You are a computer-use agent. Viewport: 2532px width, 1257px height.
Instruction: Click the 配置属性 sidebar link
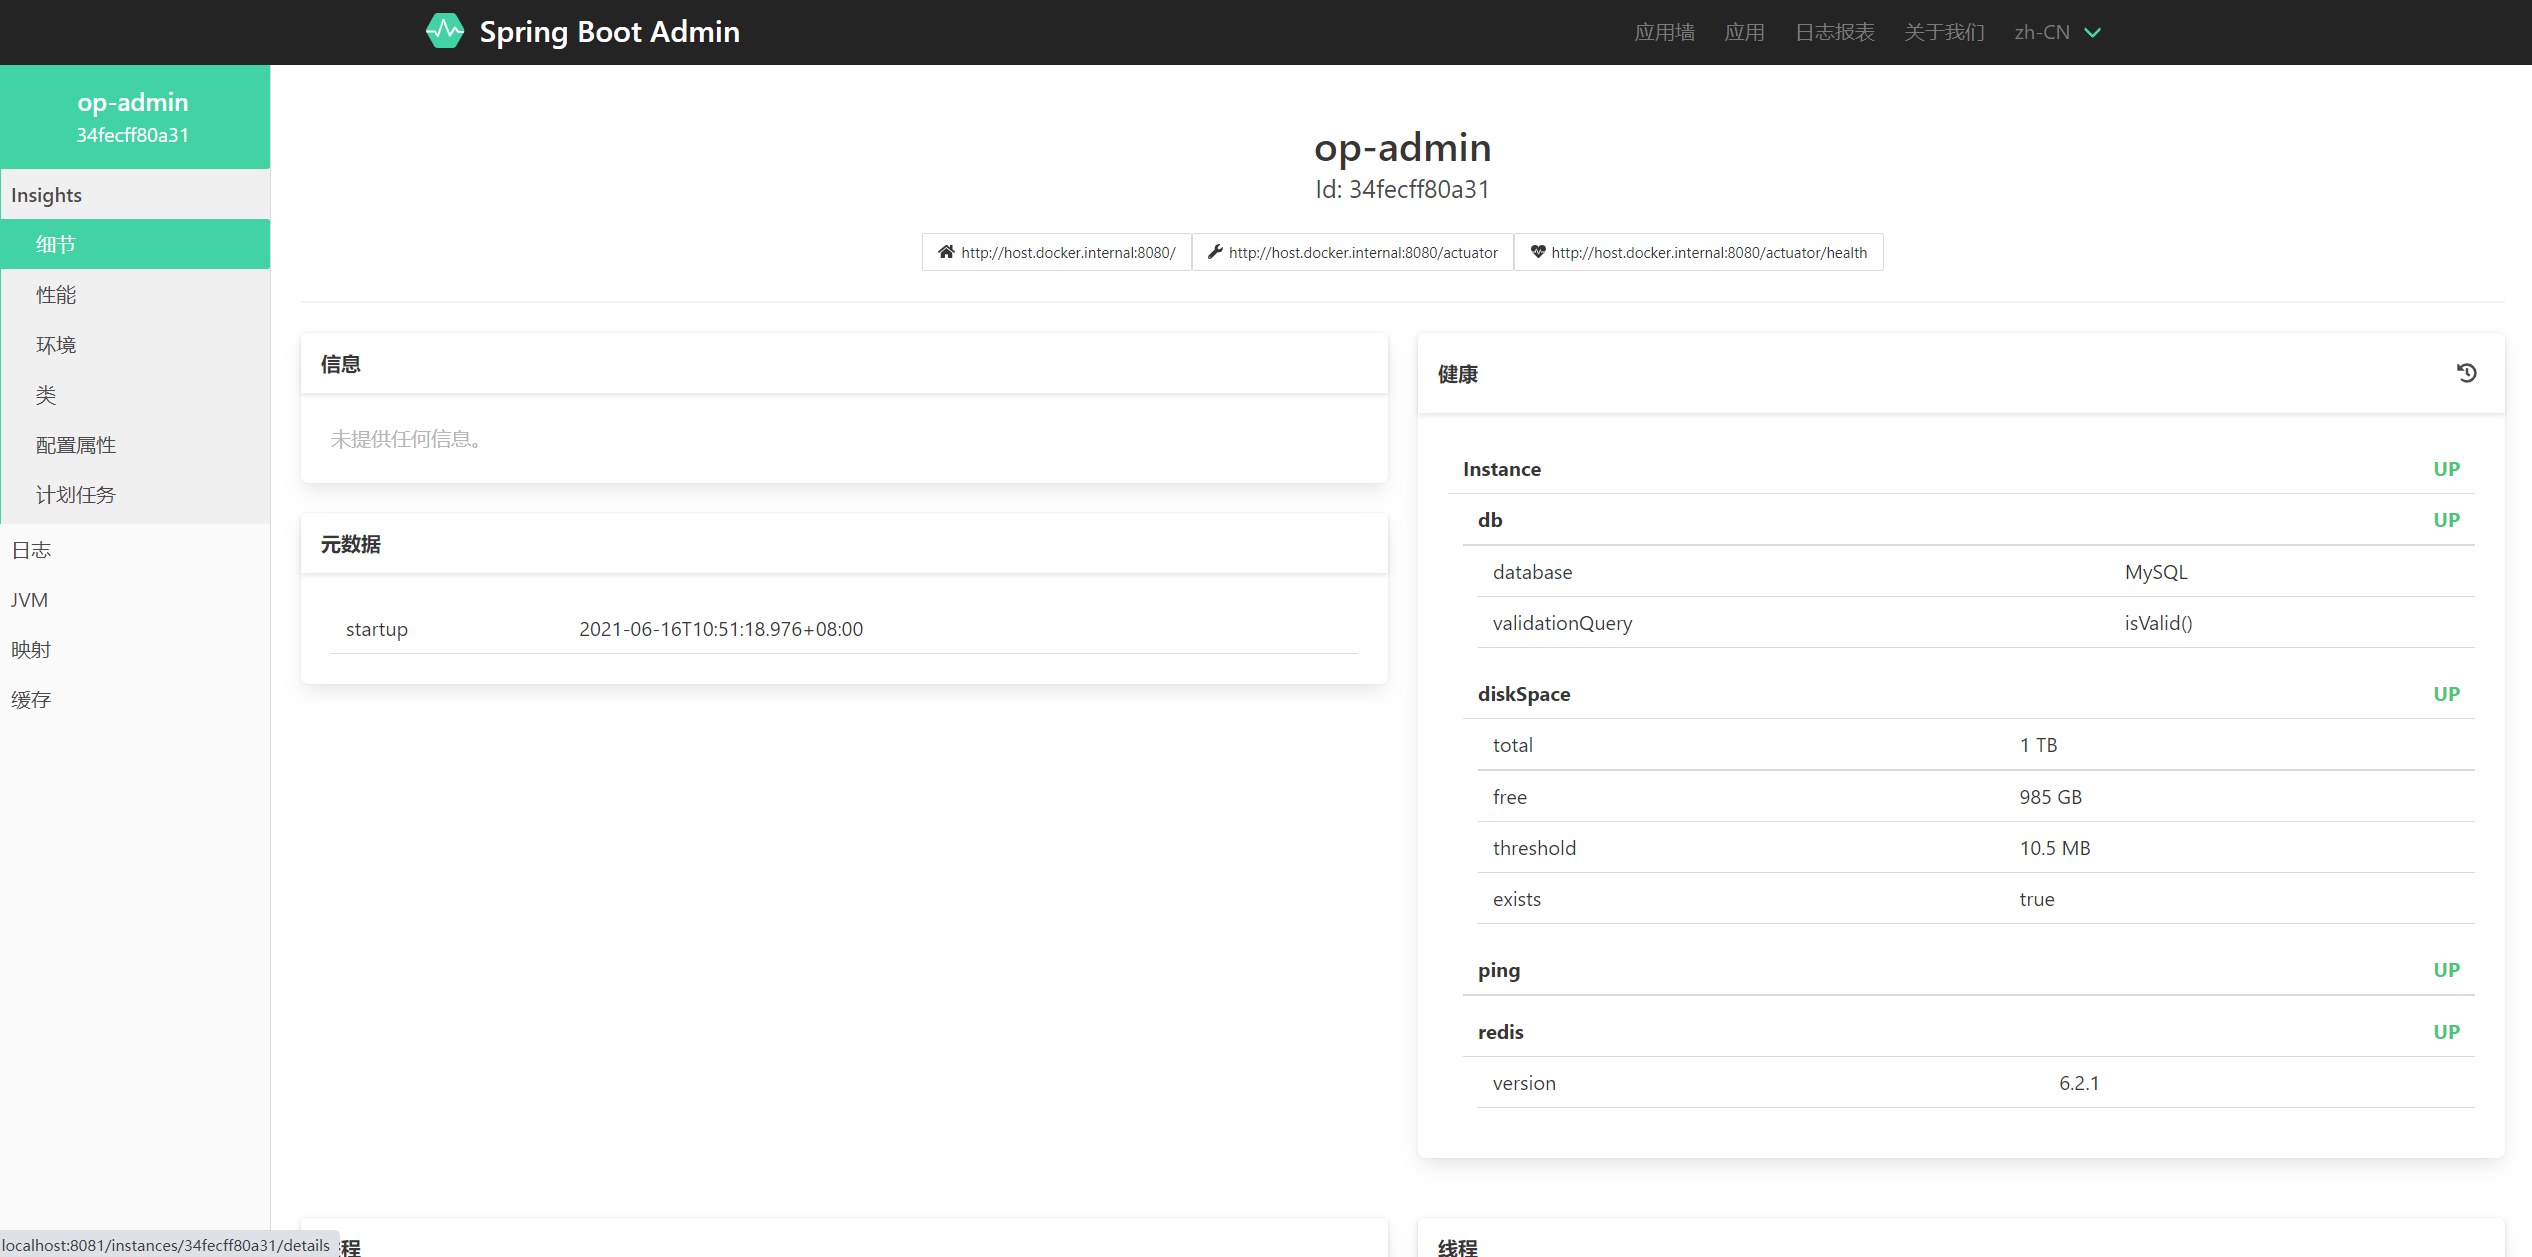tap(76, 444)
